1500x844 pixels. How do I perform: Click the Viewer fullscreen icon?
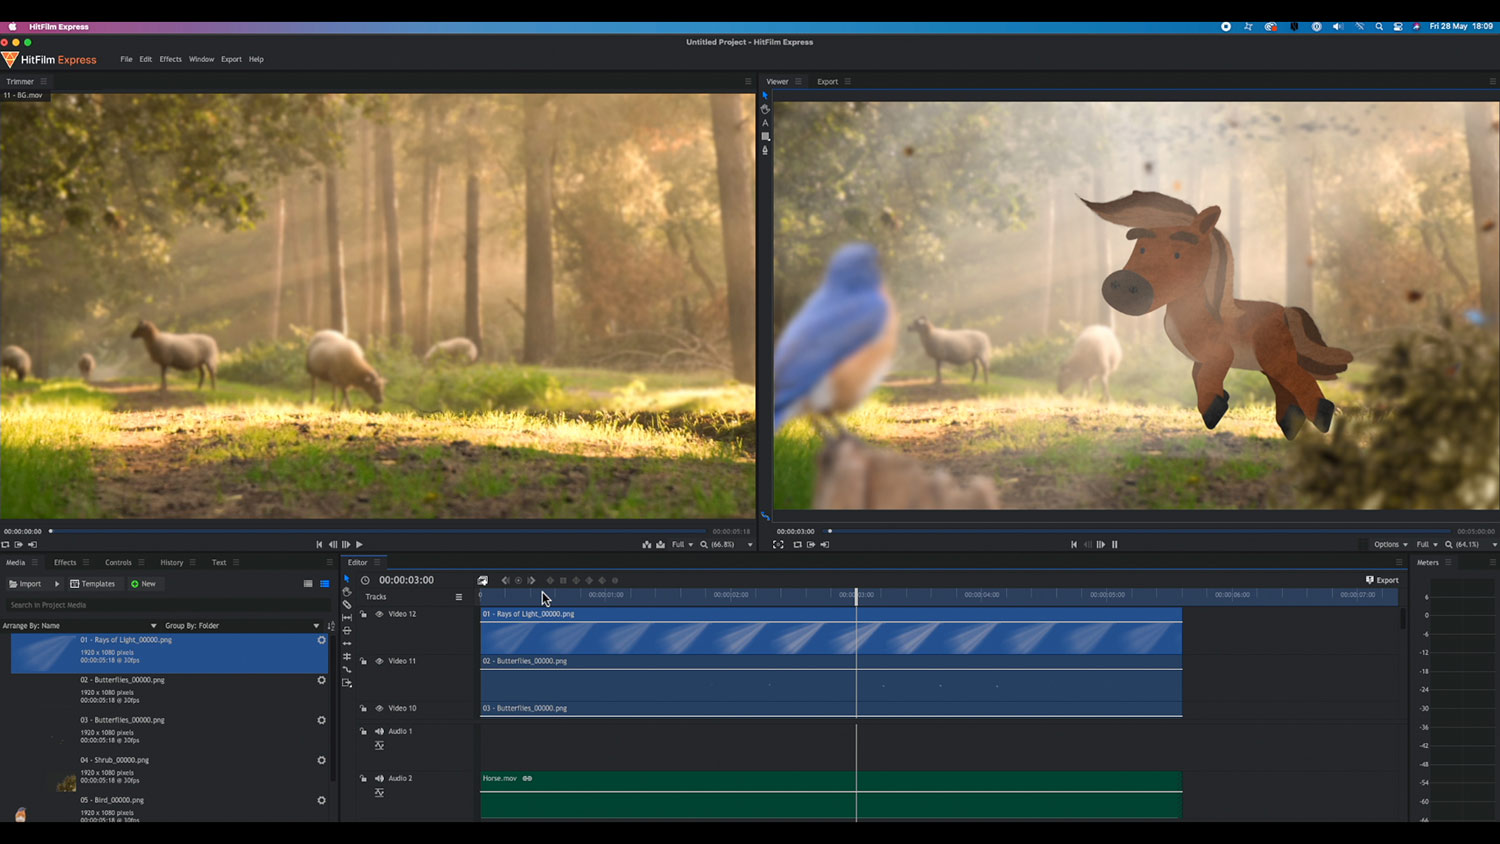778,545
